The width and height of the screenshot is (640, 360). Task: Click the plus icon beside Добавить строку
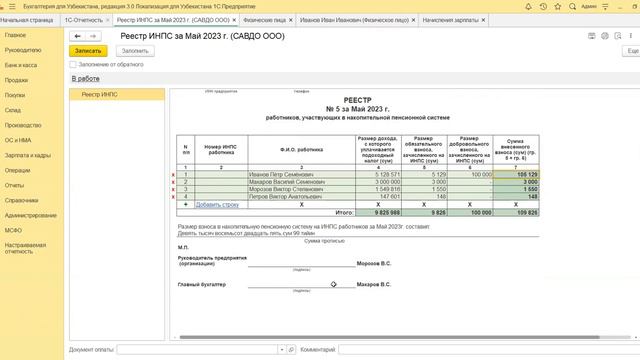click(x=186, y=204)
